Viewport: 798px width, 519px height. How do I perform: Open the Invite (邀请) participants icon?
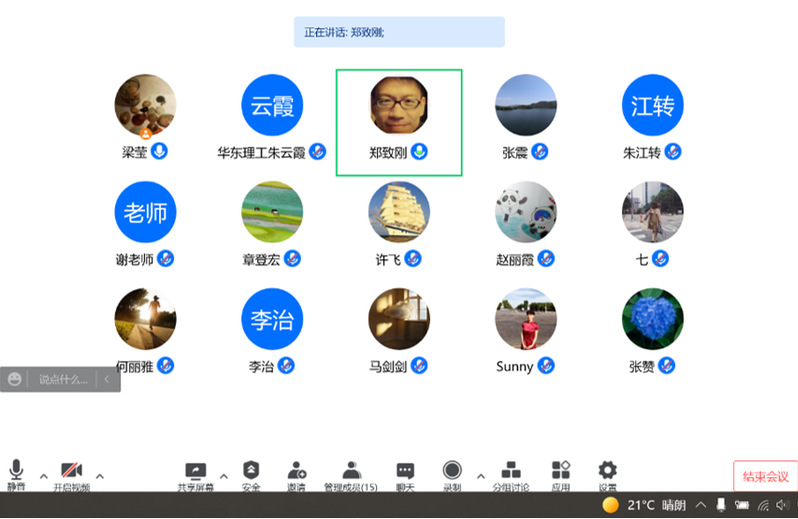[297, 470]
